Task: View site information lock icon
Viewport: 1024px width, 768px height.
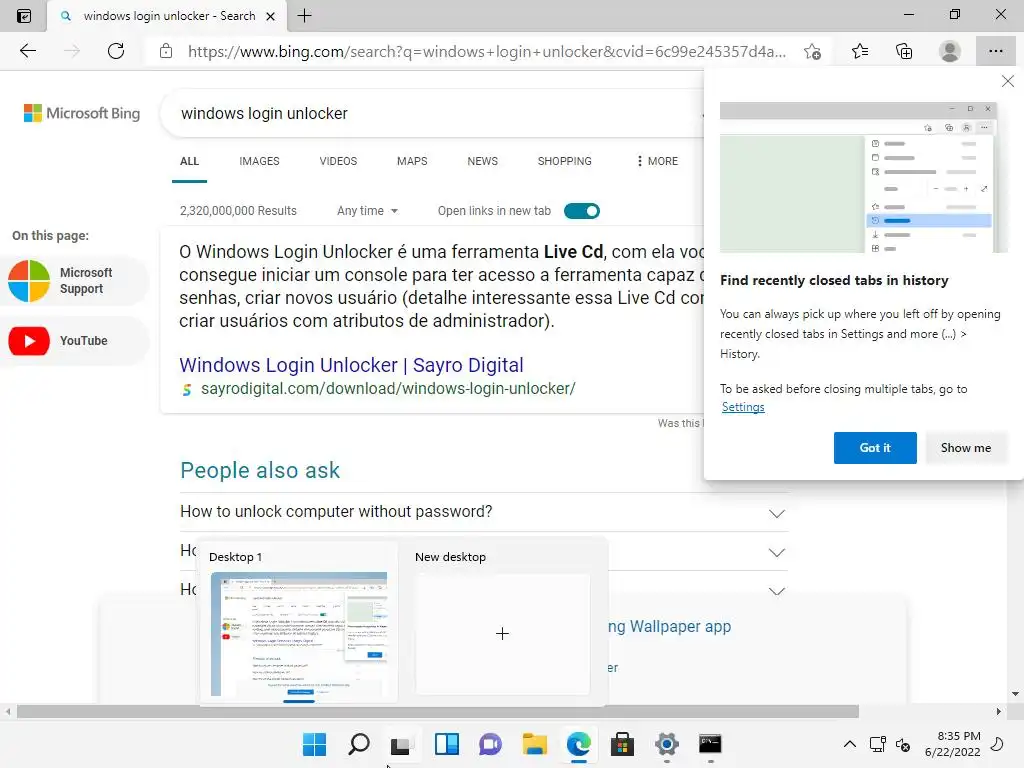Action: click(166, 51)
